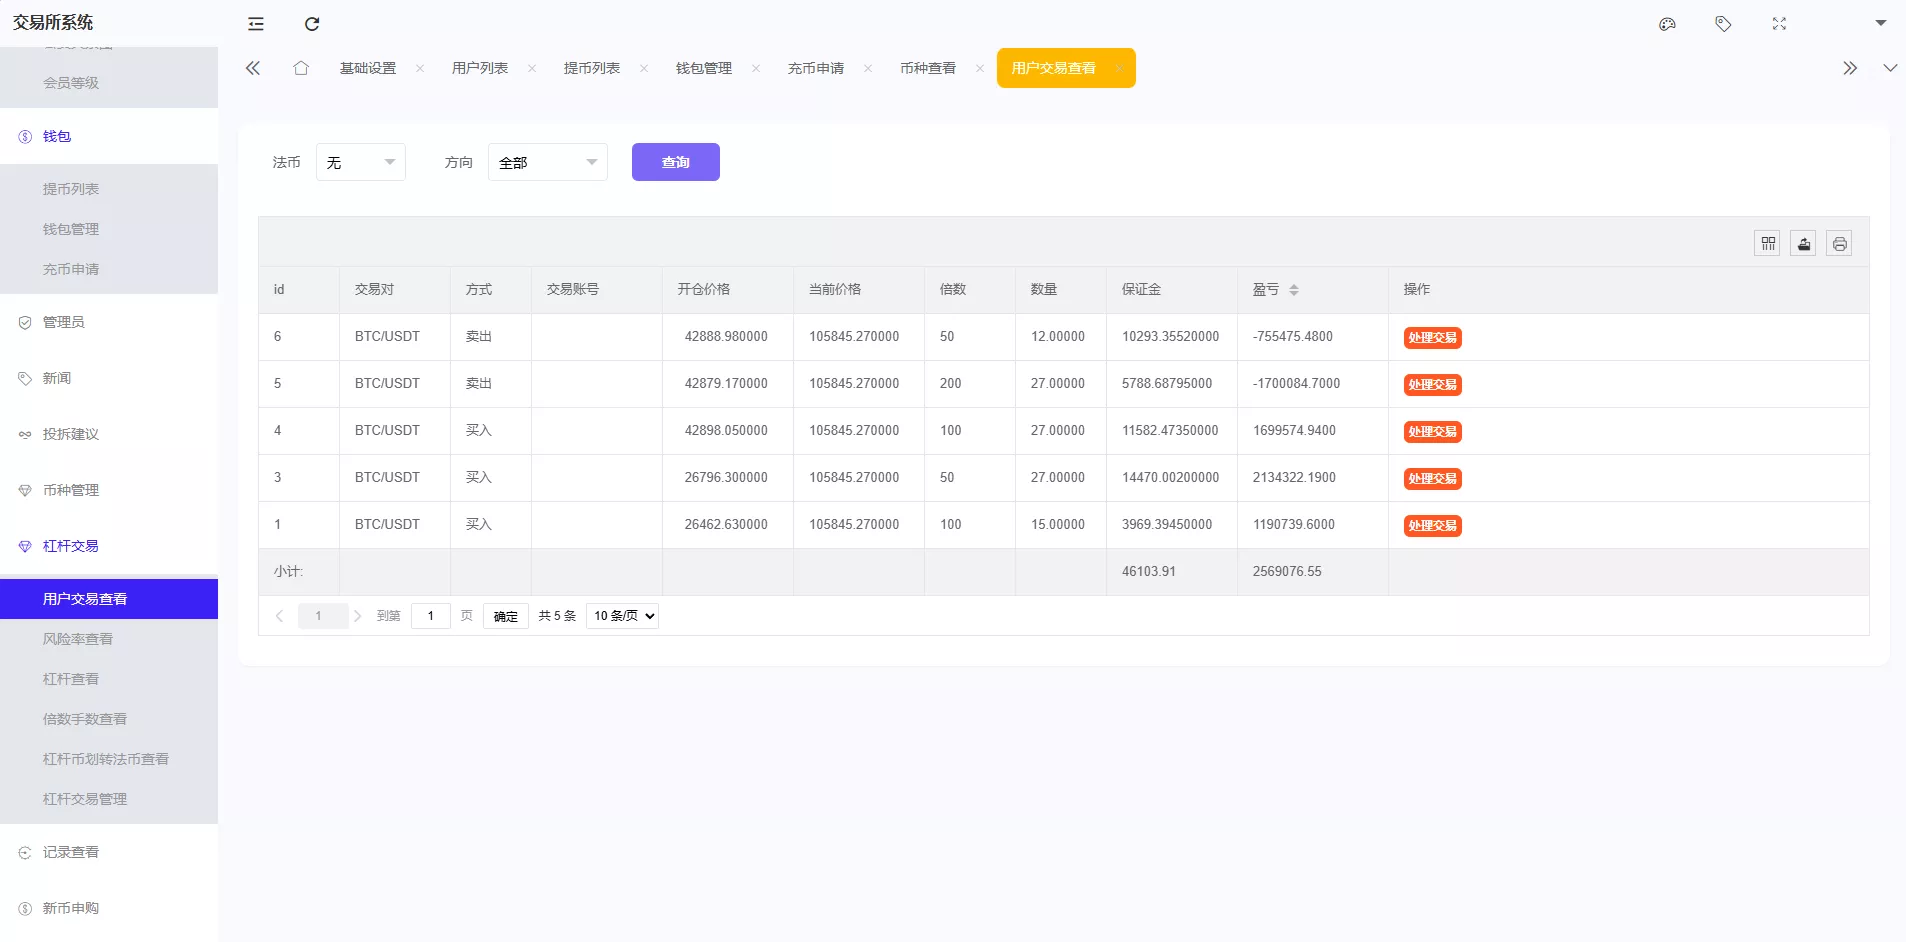Switch to the 币种查看 tab
The height and width of the screenshot is (942, 1906).
tap(927, 68)
